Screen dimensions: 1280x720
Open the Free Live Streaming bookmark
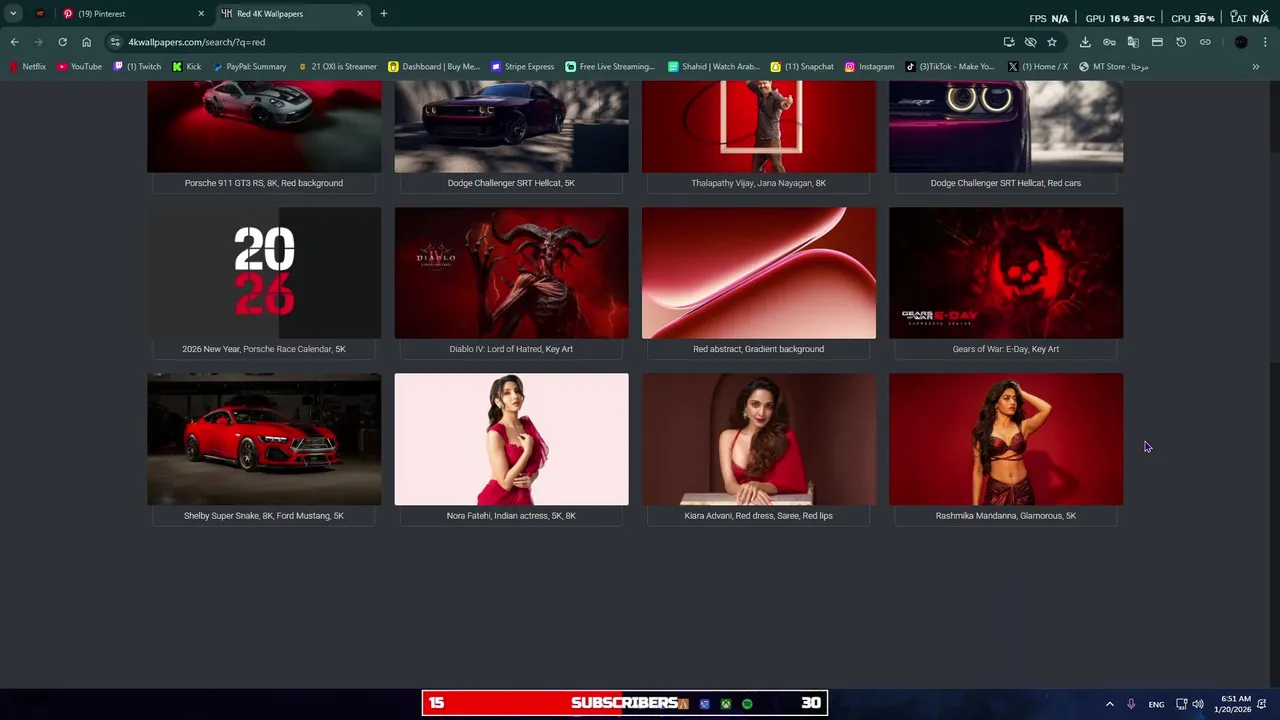610,67
